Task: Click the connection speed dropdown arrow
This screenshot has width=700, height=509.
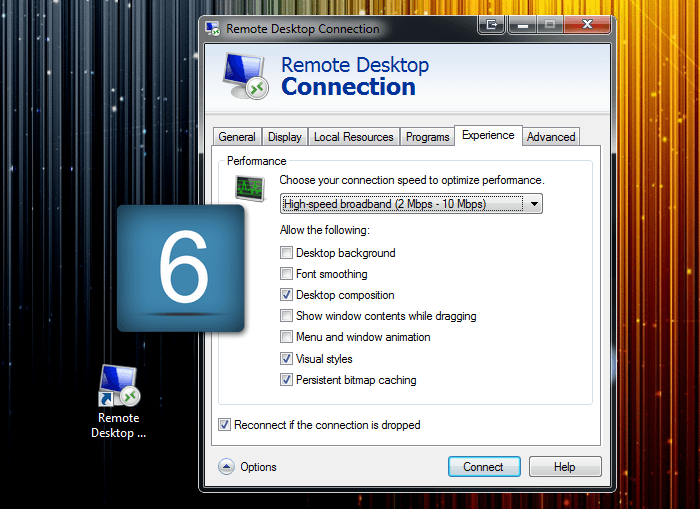Action: [x=534, y=204]
